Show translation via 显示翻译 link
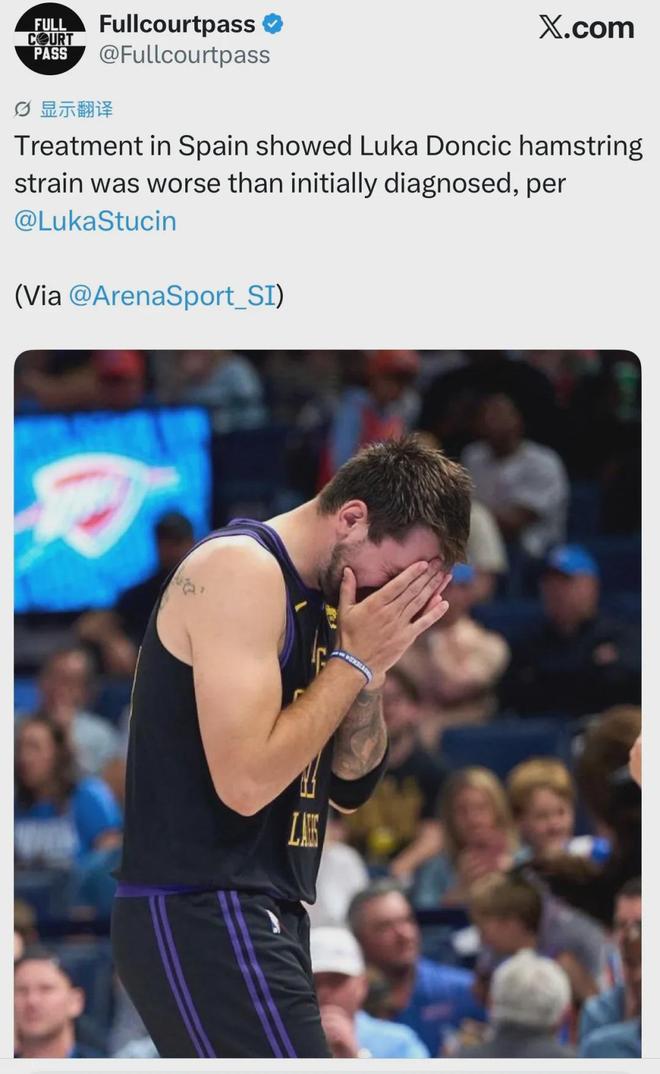 pyautogui.click(x=77, y=109)
